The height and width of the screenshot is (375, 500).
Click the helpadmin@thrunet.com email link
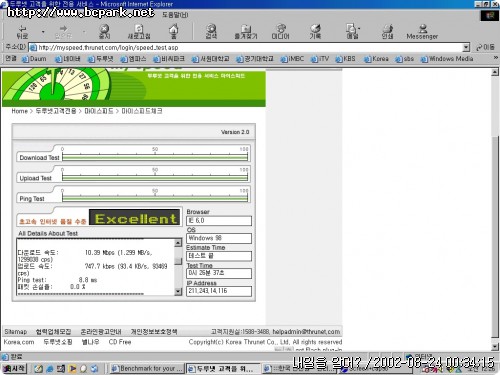click(x=306, y=332)
